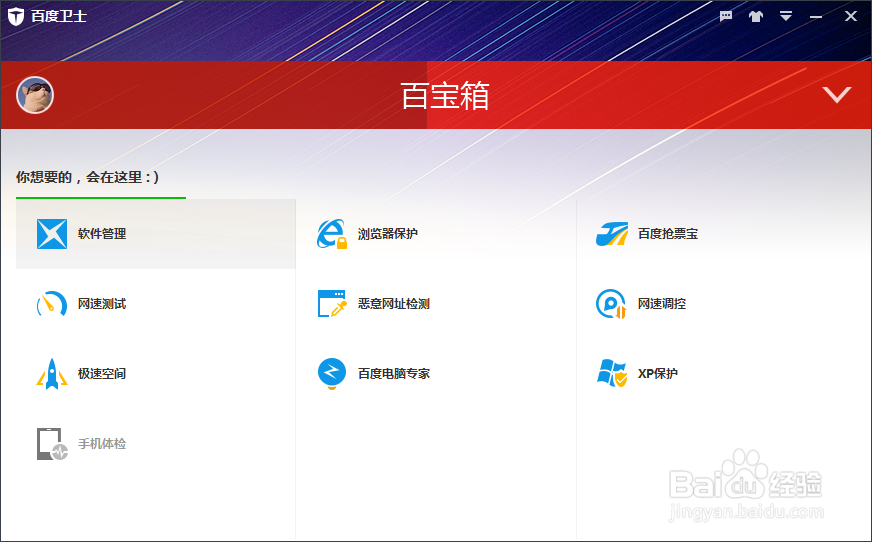This screenshot has height=542, width=872.
Task: Open the main menu dropdown in title bar
Action: coord(786,16)
